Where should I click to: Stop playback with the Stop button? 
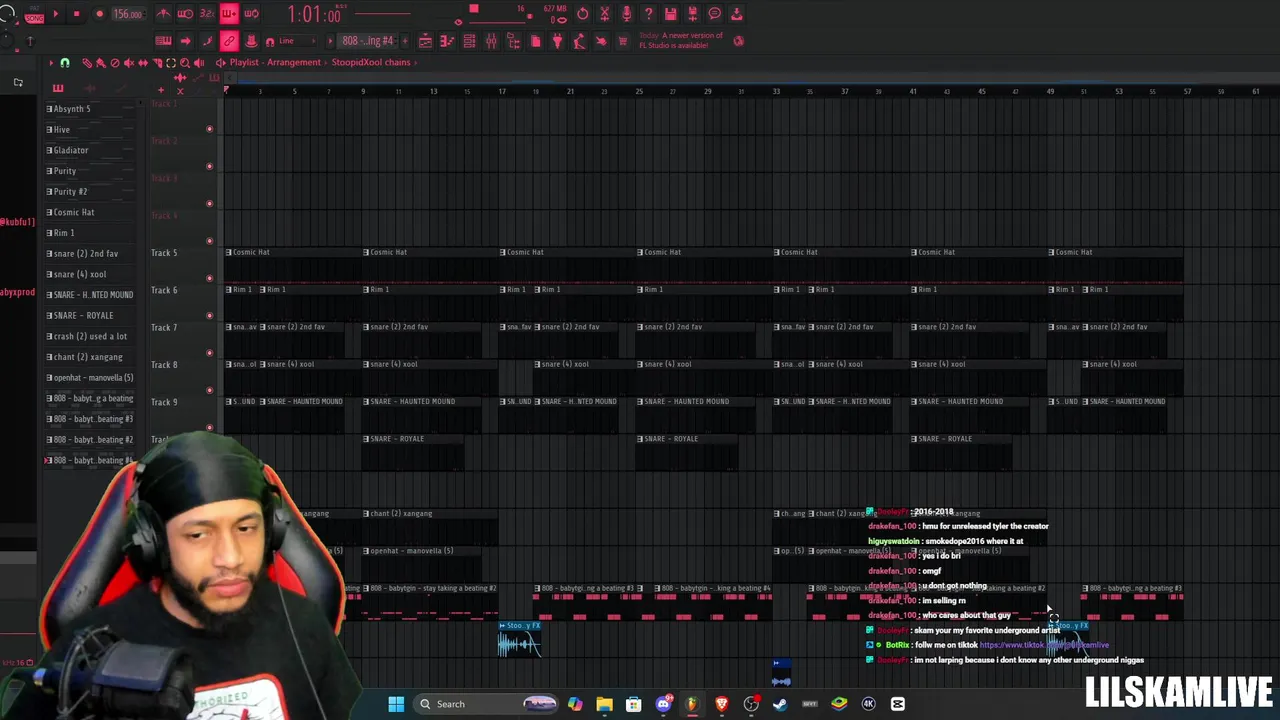click(x=76, y=14)
